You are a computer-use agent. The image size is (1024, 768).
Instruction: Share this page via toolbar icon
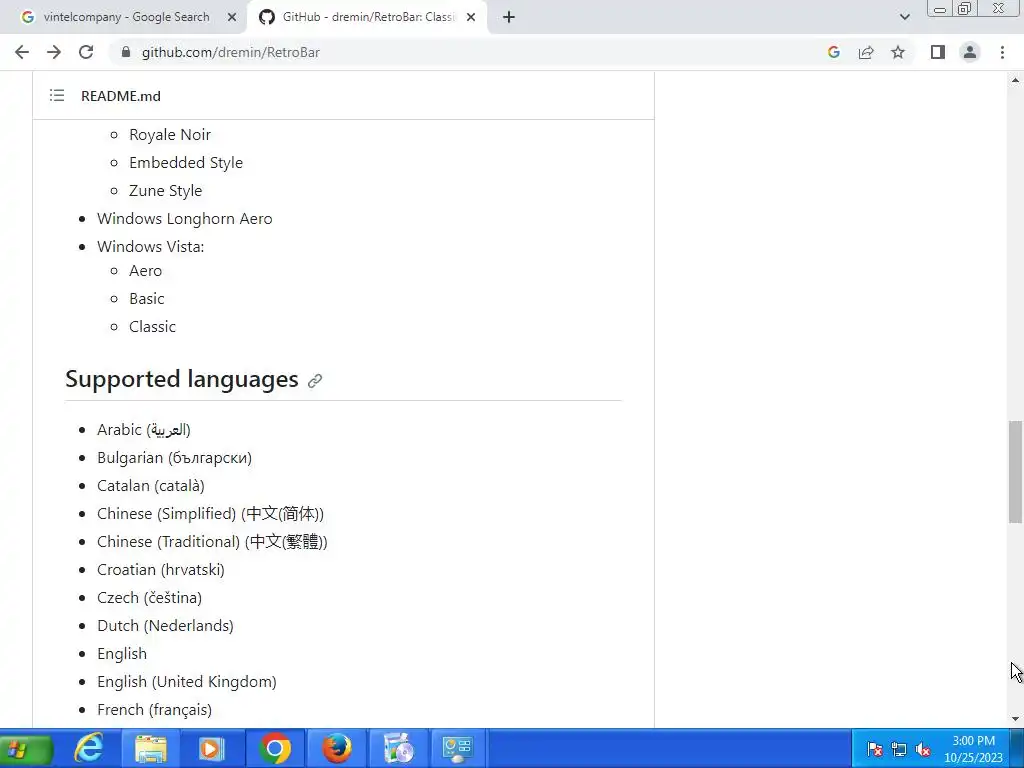(x=866, y=52)
